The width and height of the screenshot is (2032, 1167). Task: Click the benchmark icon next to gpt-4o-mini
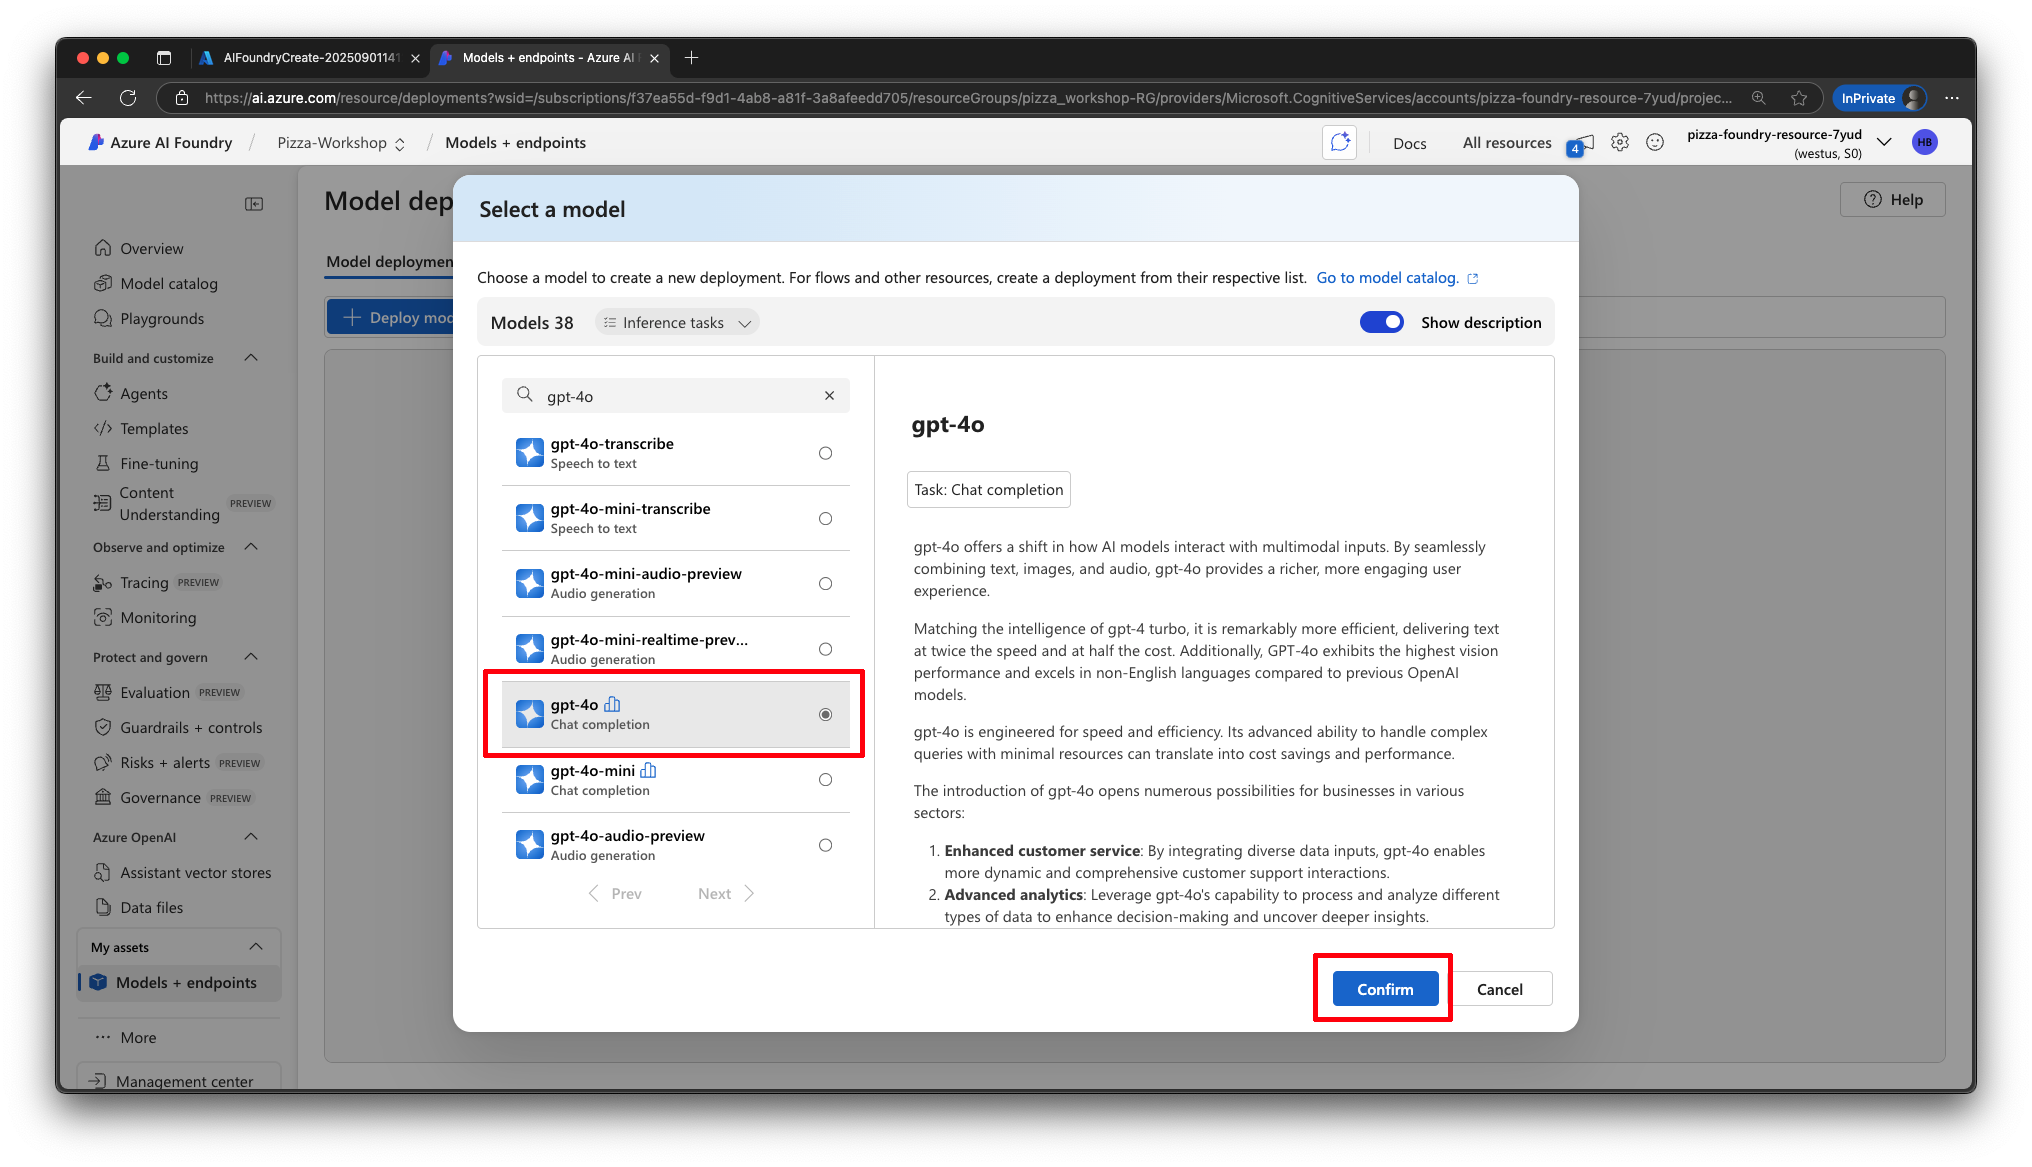[648, 771]
